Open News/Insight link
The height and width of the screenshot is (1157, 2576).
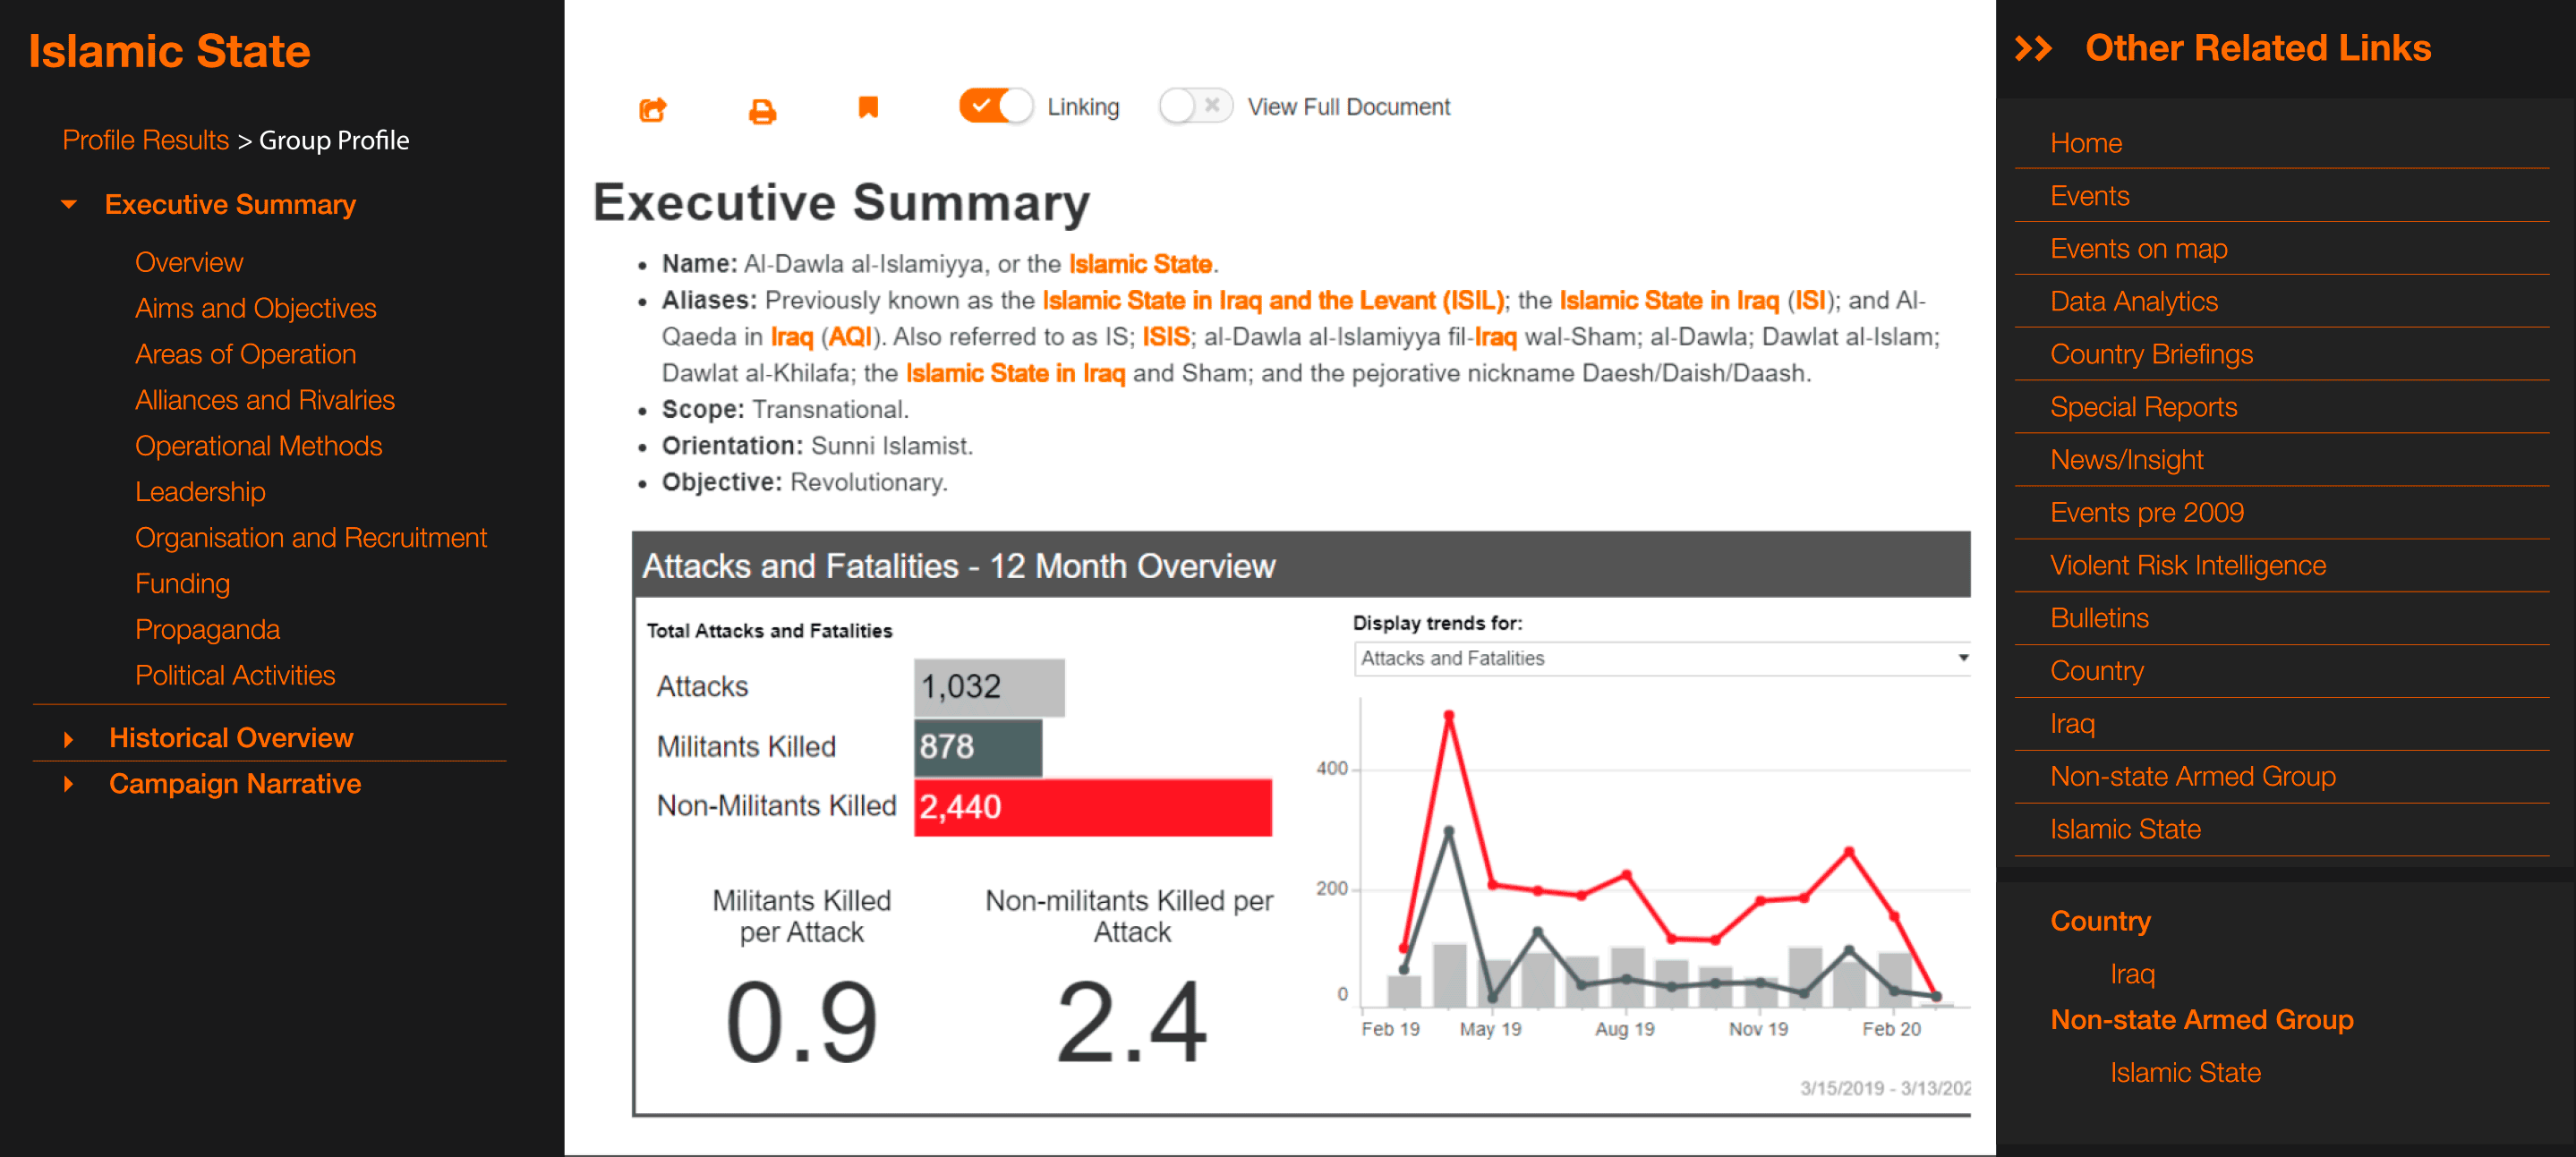click(2126, 460)
